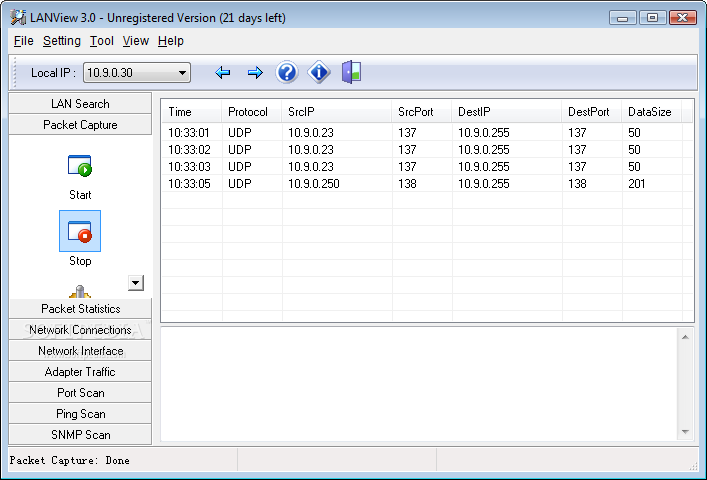The height and width of the screenshot is (480, 707).
Task: Maximize the LANView window
Action: point(652,18)
